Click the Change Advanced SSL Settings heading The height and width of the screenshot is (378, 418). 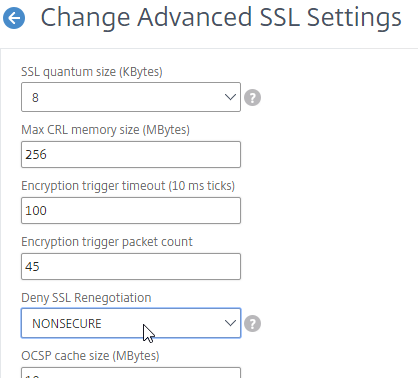pos(221,18)
